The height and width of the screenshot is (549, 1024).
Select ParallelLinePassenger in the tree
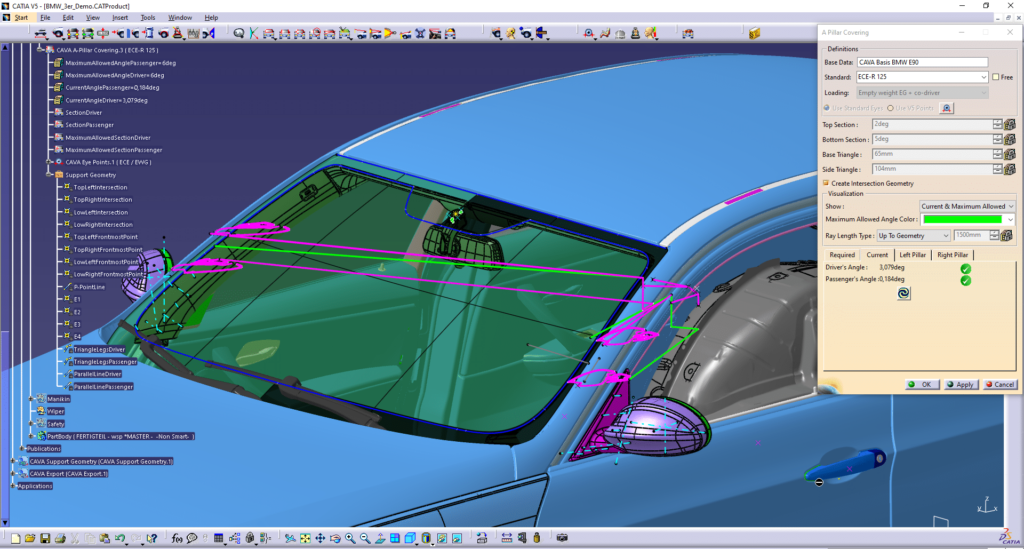[103, 387]
